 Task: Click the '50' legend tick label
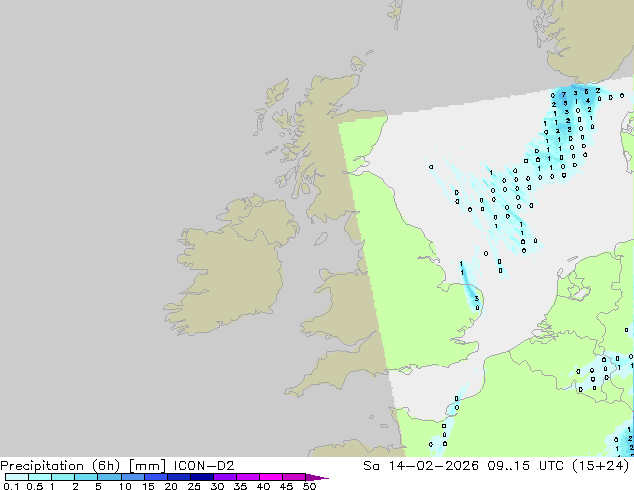pyautogui.click(x=309, y=486)
